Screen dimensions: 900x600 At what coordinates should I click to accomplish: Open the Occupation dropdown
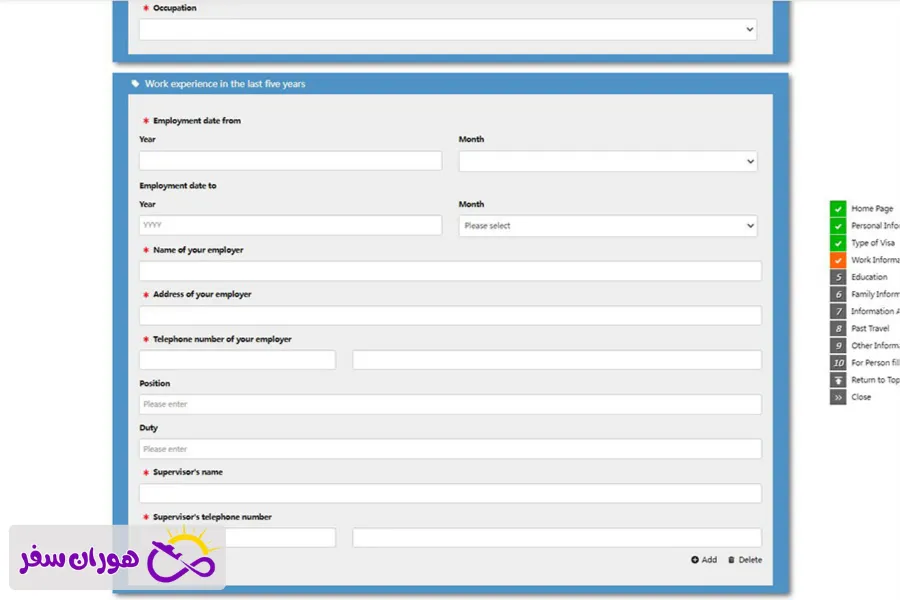pyautogui.click(x=447, y=30)
